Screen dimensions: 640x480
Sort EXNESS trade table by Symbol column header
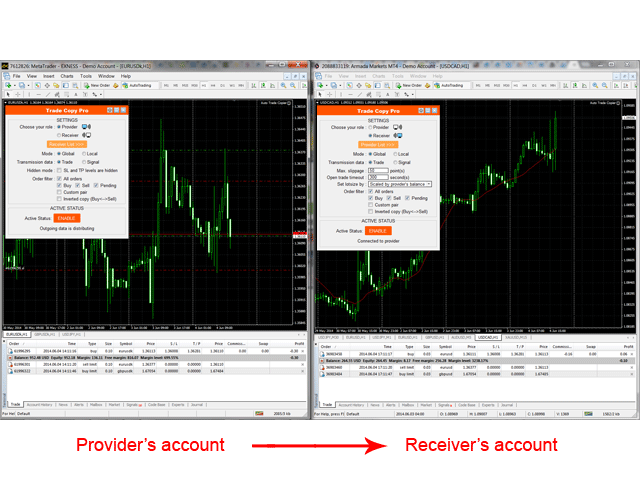pos(126,344)
